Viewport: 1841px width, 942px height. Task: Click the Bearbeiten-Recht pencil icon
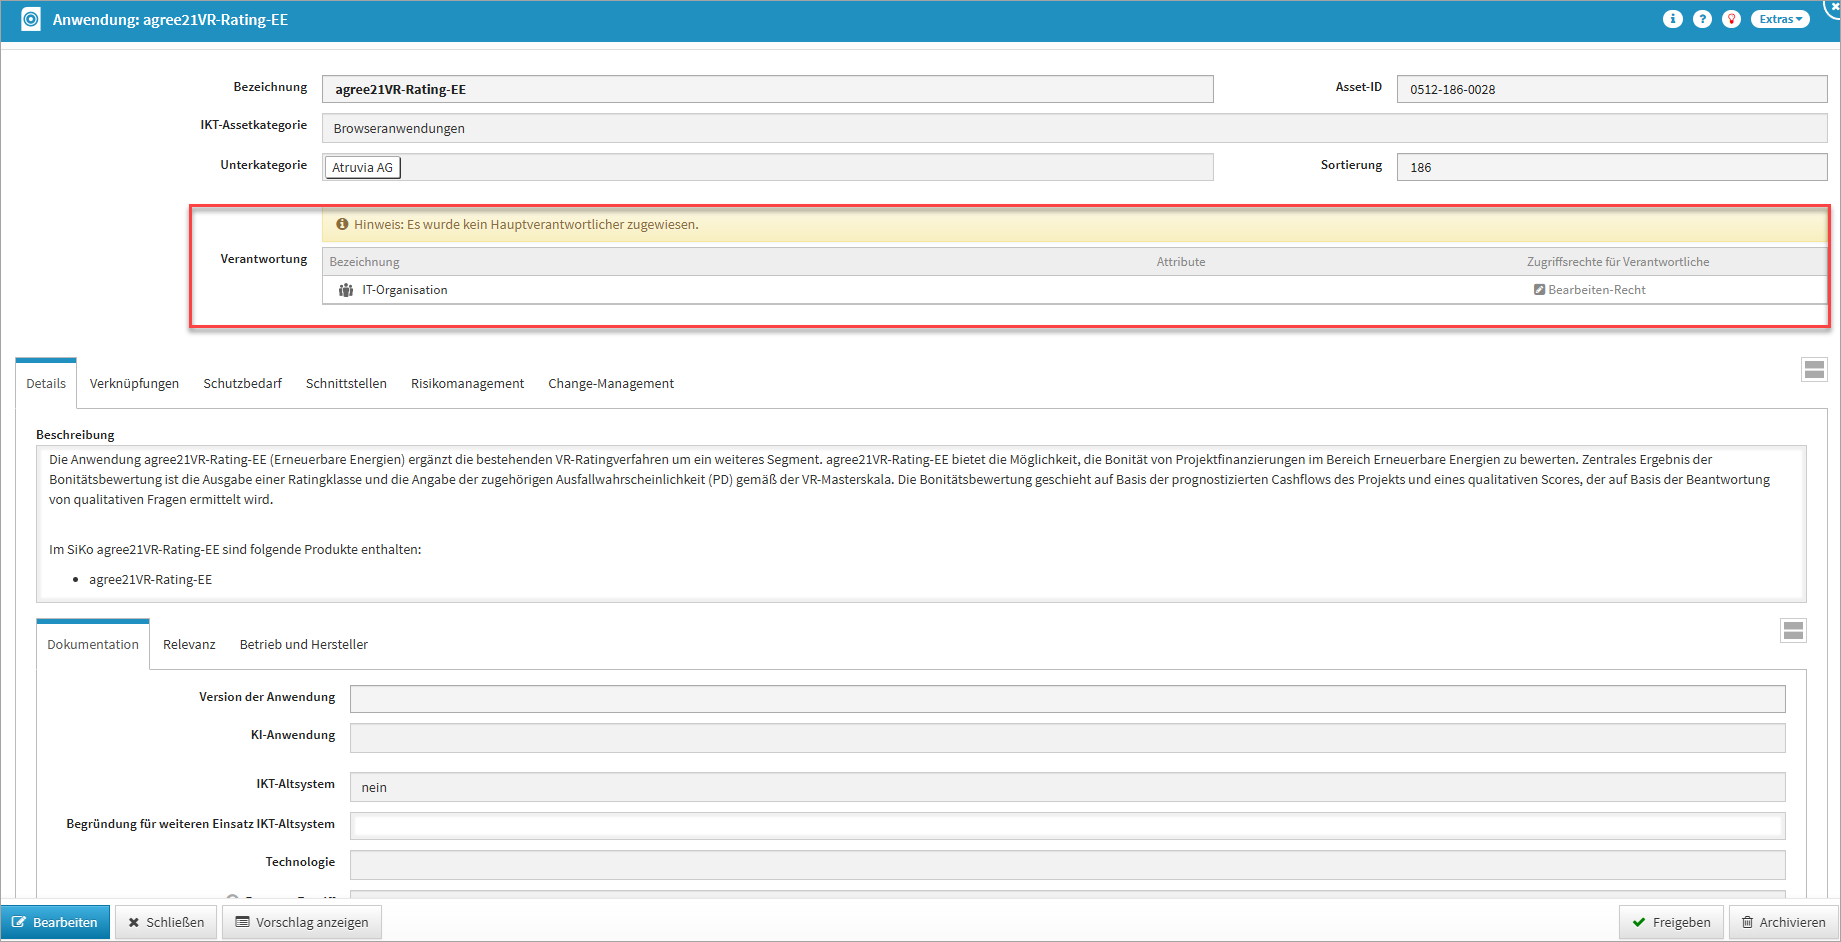1539,290
